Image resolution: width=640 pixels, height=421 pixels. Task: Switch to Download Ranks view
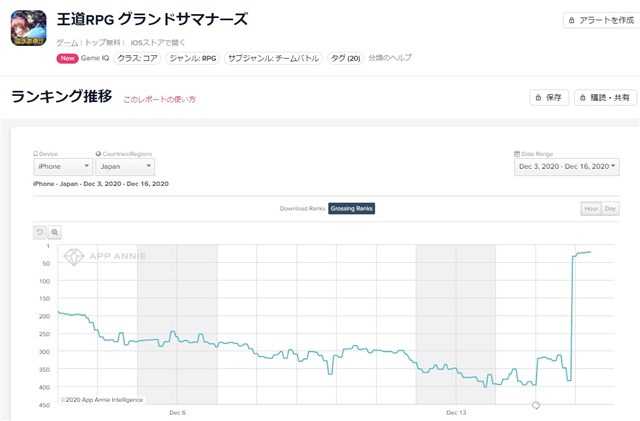click(302, 209)
